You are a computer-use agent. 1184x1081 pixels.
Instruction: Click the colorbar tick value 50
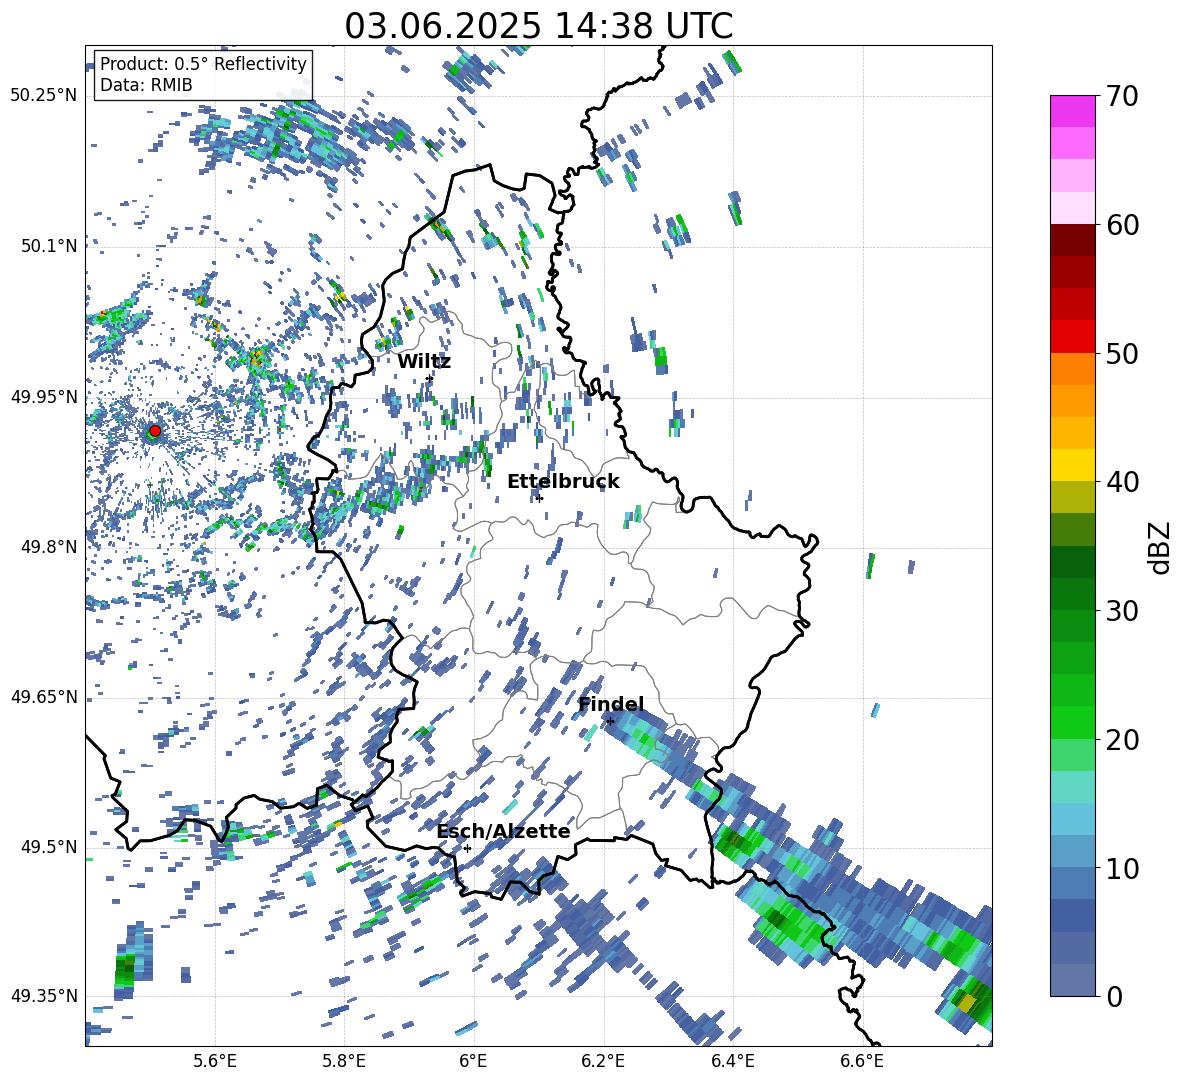(1122, 353)
